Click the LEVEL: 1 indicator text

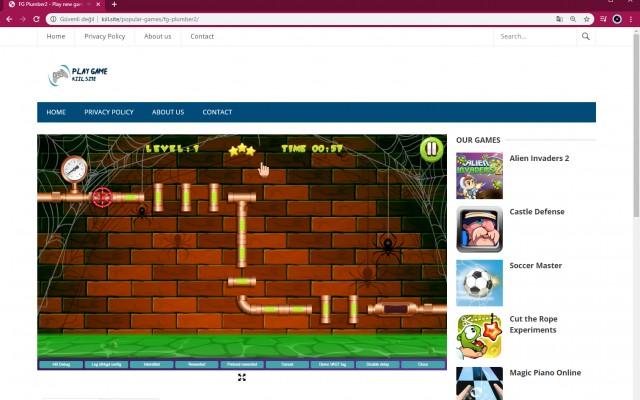(173, 149)
